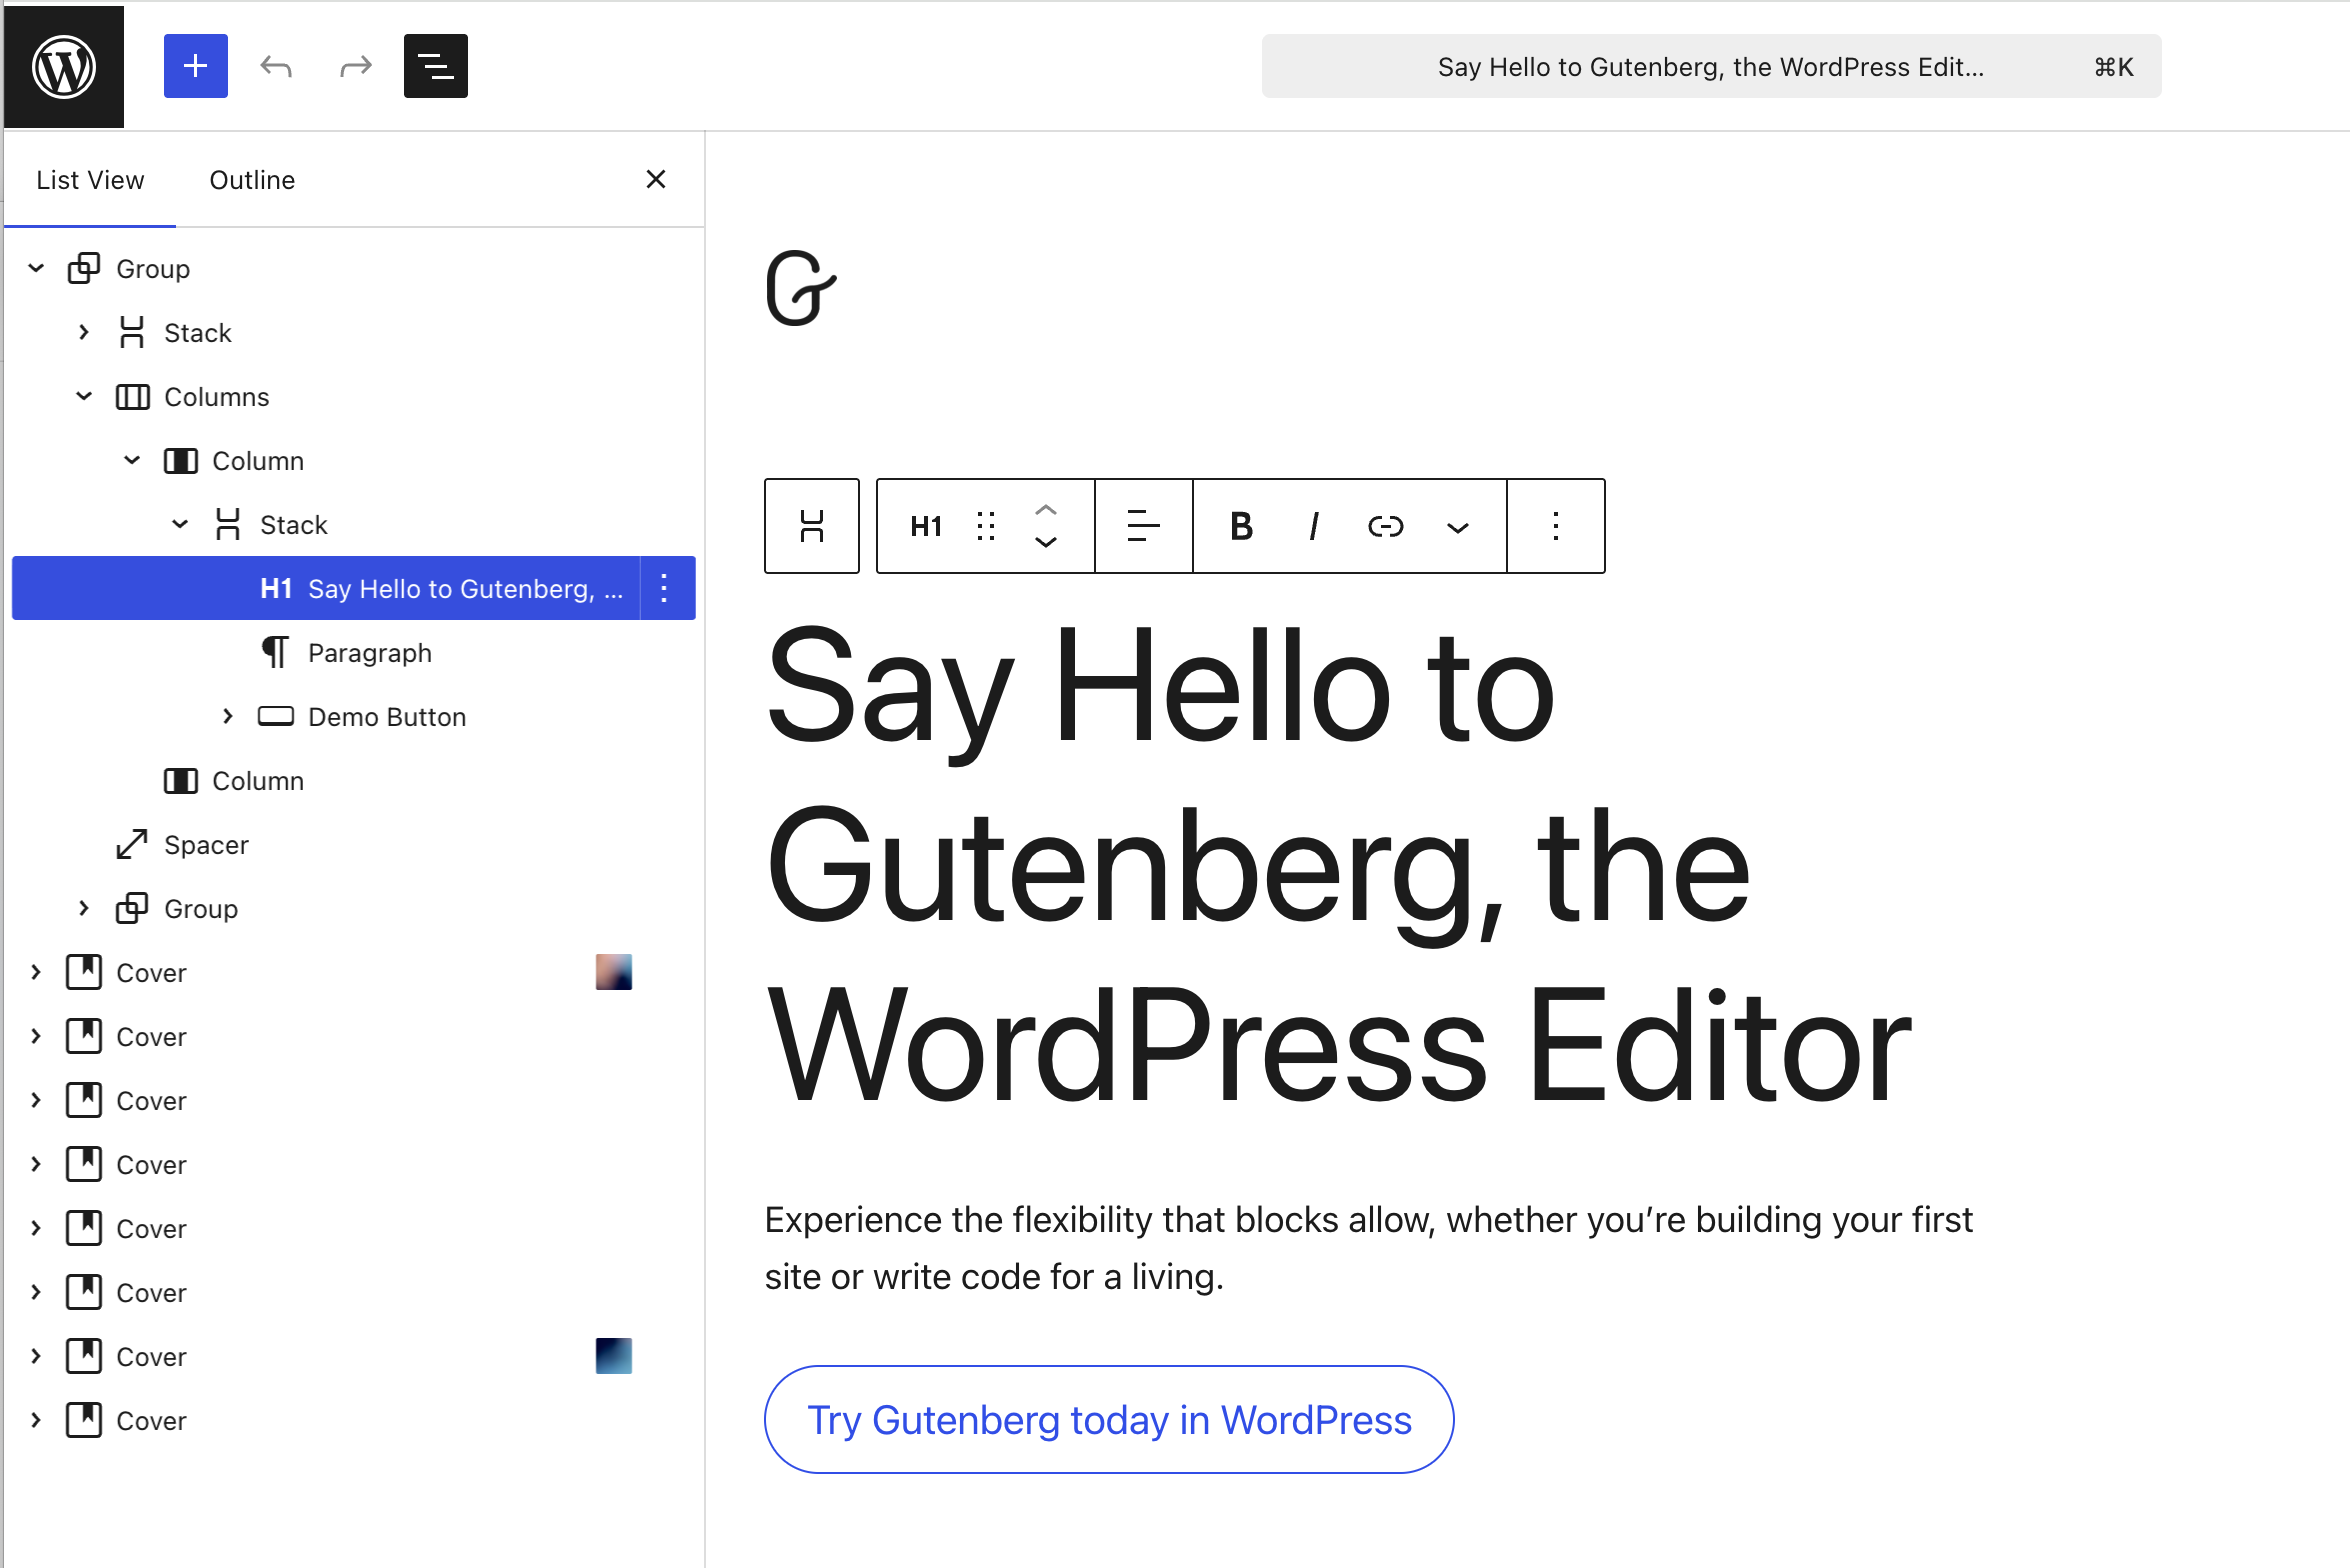Expand the first Cover block
This screenshot has height=1568, width=2350.
tap(36, 972)
